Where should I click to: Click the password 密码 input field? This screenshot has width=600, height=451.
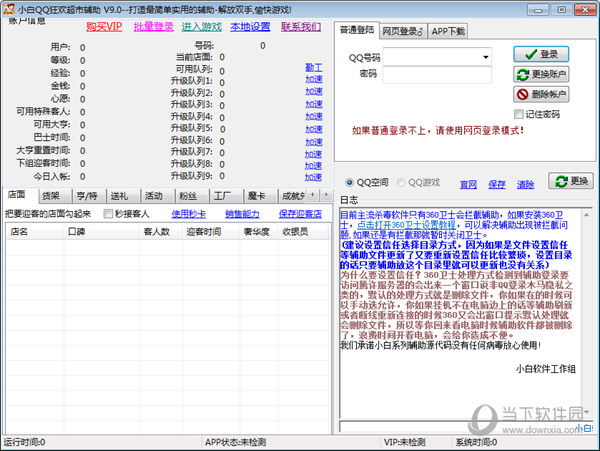tap(437, 75)
